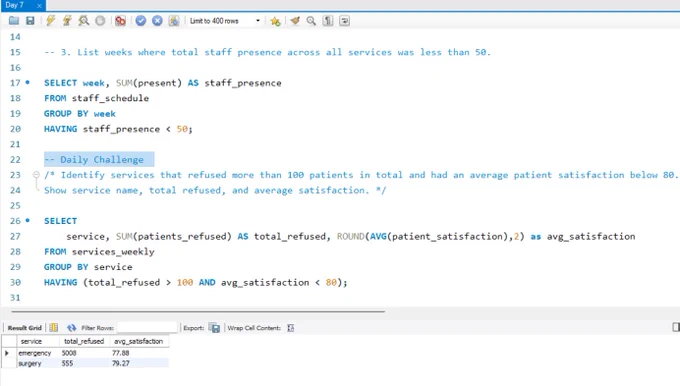Sort by total_refused column header

pyautogui.click(x=84, y=341)
